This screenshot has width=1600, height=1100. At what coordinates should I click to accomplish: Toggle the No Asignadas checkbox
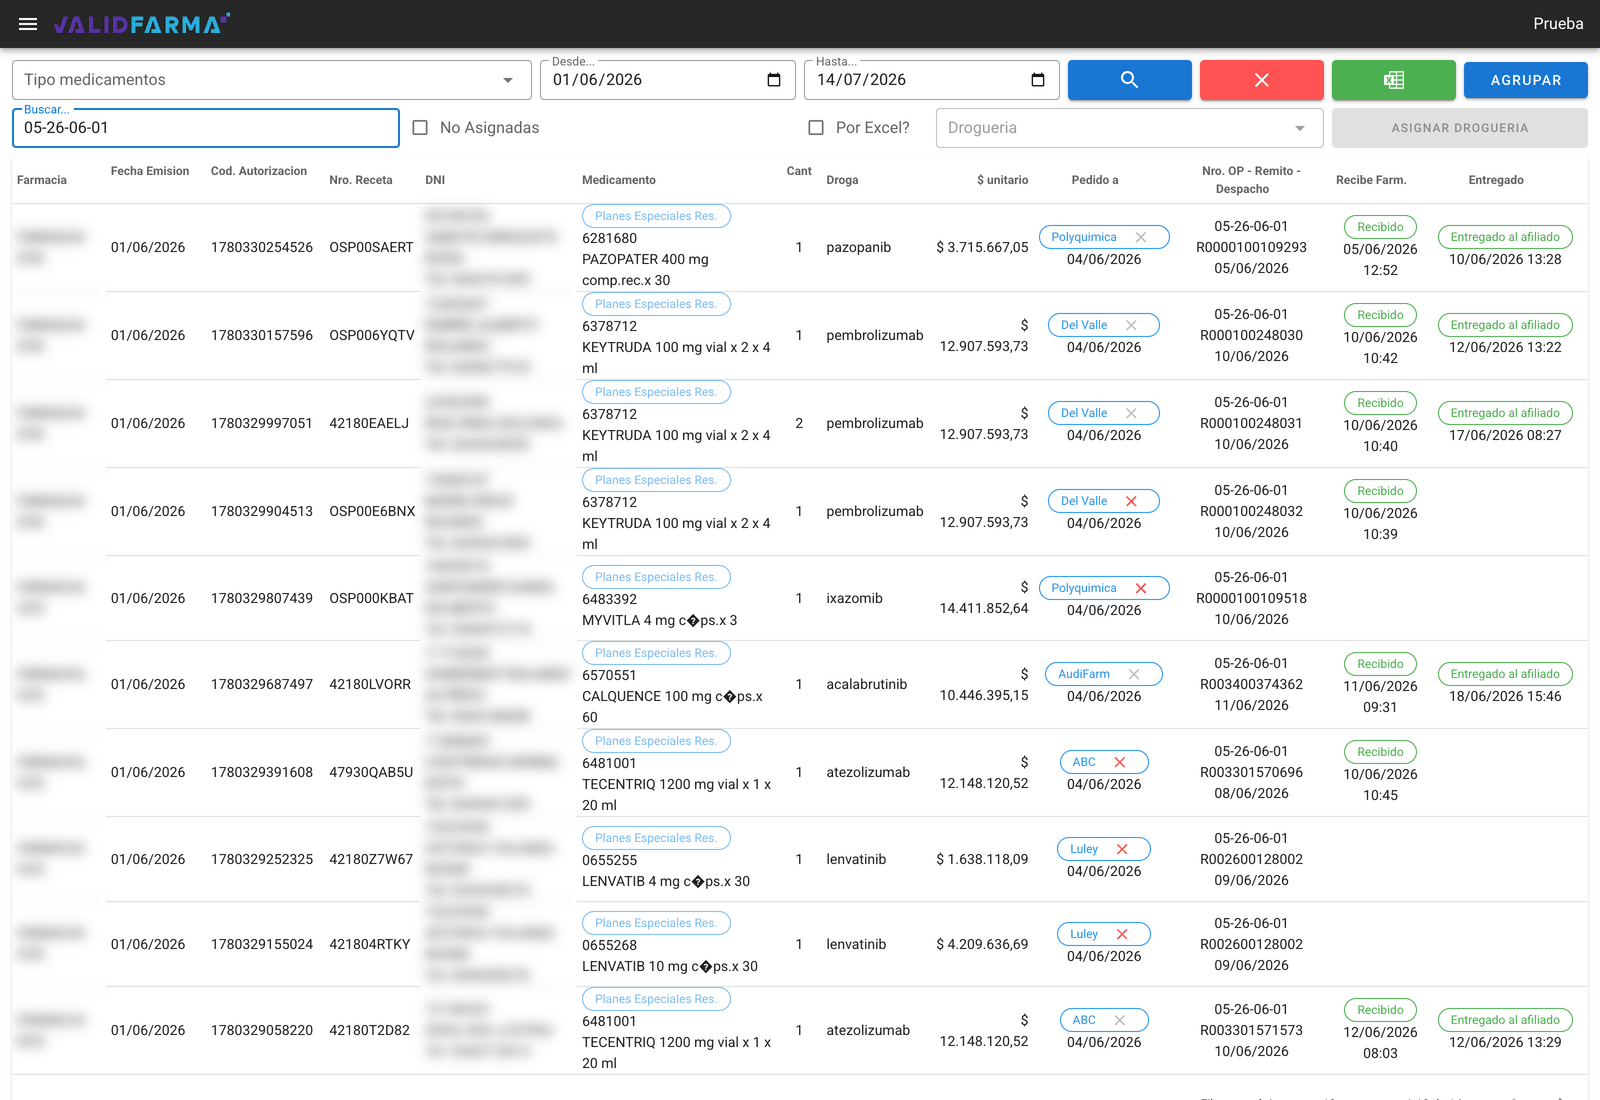[x=420, y=128]
